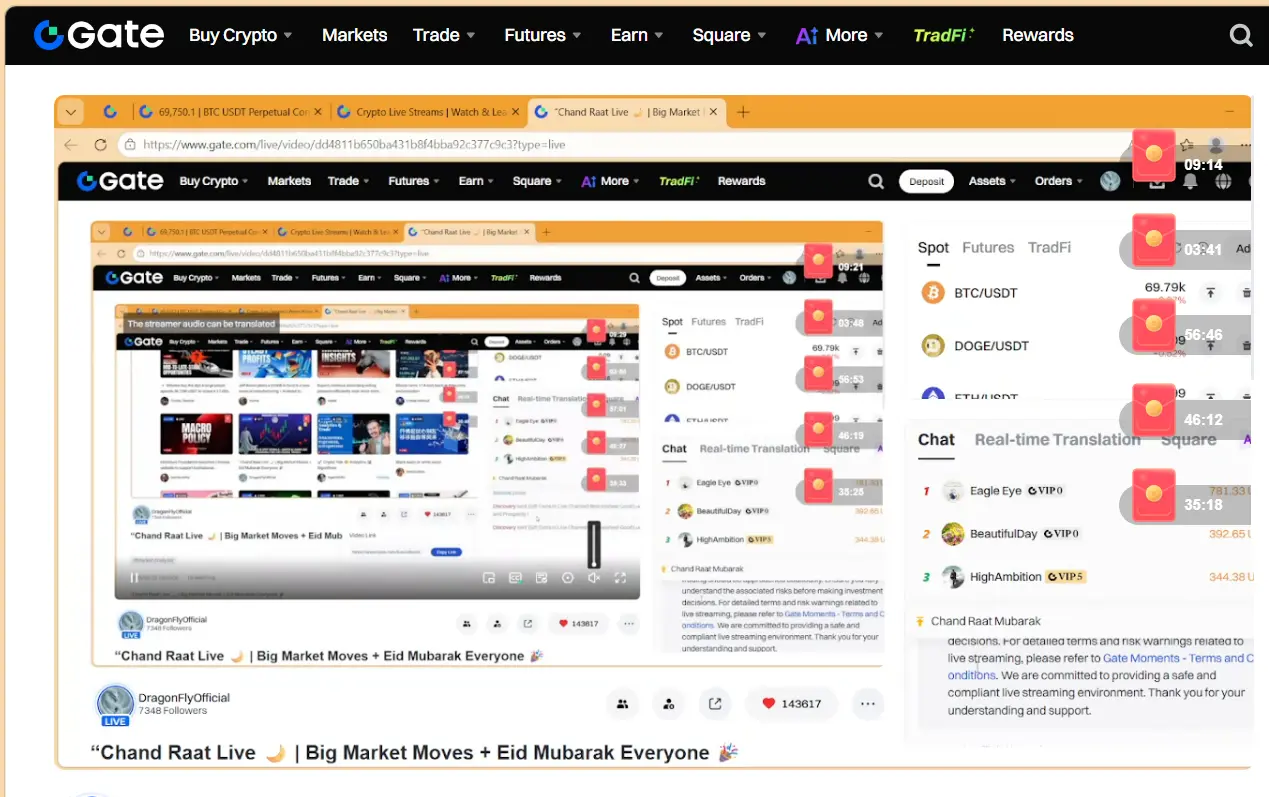The width and height of the screenshot is (1269, 797).
Task: Open the red packet with 03:41 timer
Action: tap(1153, 240)
